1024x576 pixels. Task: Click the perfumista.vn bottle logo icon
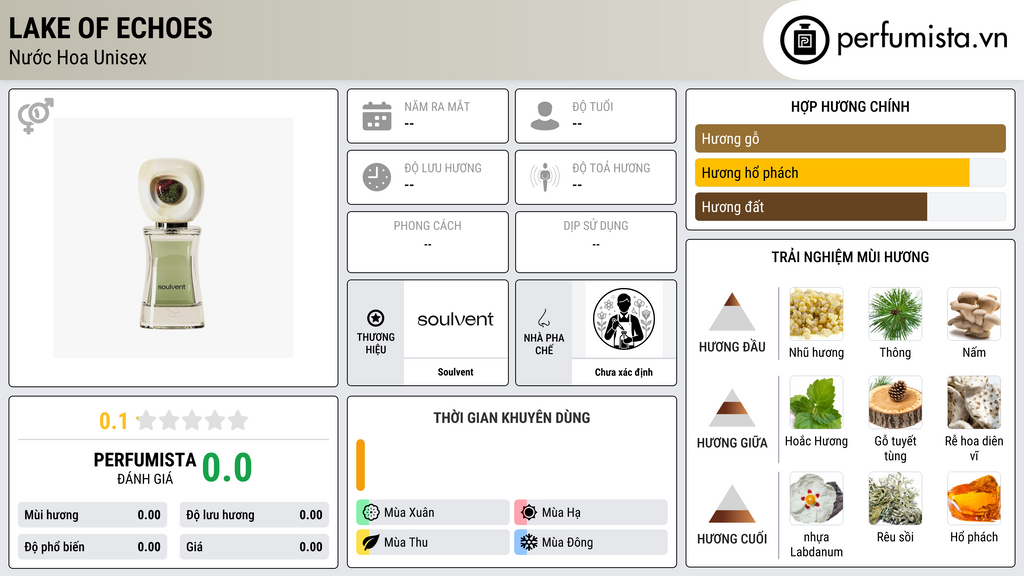[x=805, y=40]
